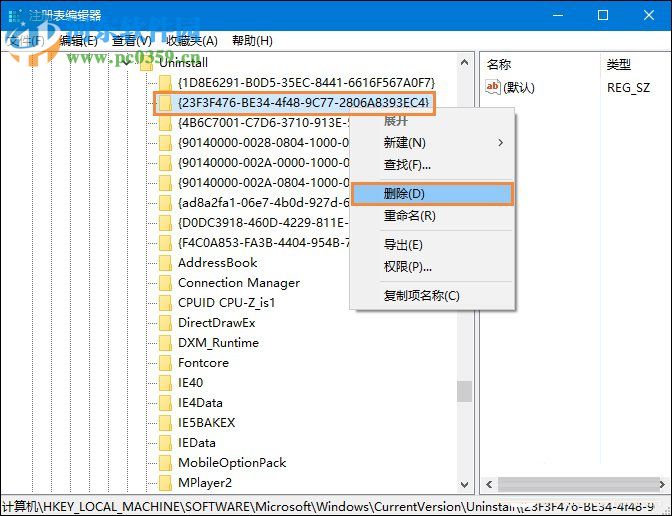
Task: Select the MPlayer2 key
Action: (x=205, y=483)
